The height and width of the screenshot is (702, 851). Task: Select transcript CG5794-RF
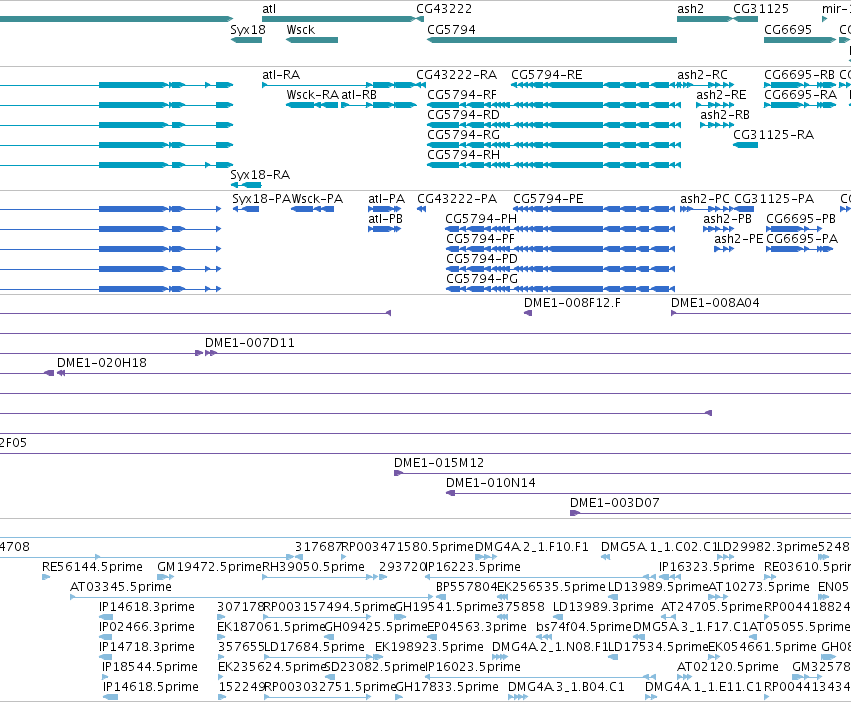pyautogui.click(x=462, y=95)
